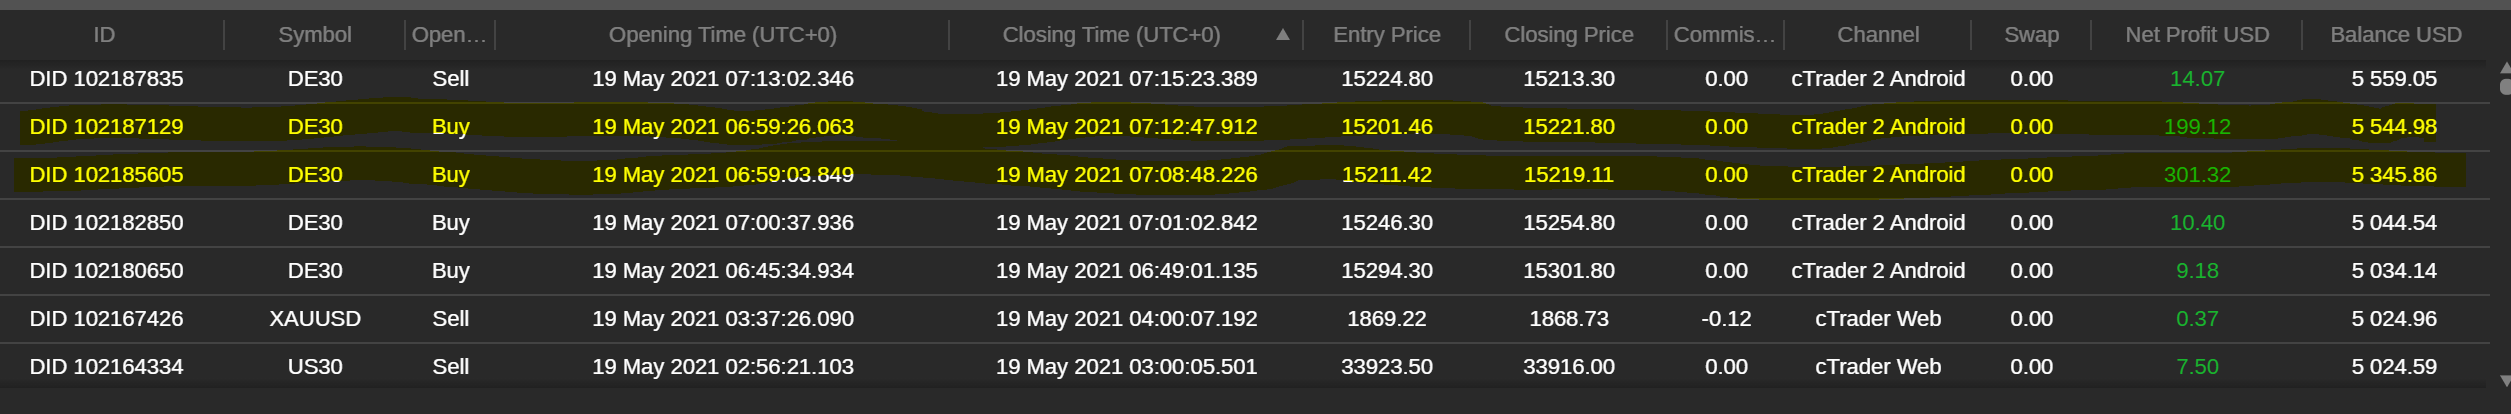This screenshot has height=414, width=2511.
Task: Sort by Entry Price column header
Action: click(1386, 35)
